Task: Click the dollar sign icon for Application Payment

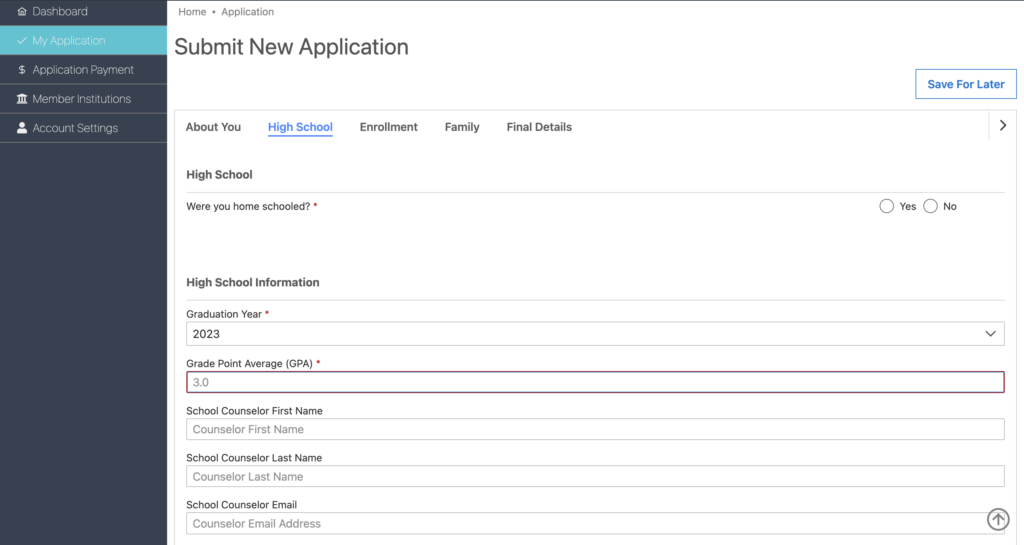Action: coord(22,70)
